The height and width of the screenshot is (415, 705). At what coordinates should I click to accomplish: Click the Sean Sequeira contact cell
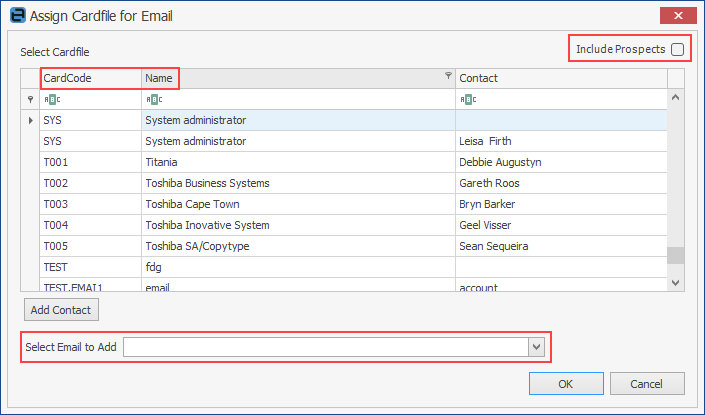coord(561,246)
